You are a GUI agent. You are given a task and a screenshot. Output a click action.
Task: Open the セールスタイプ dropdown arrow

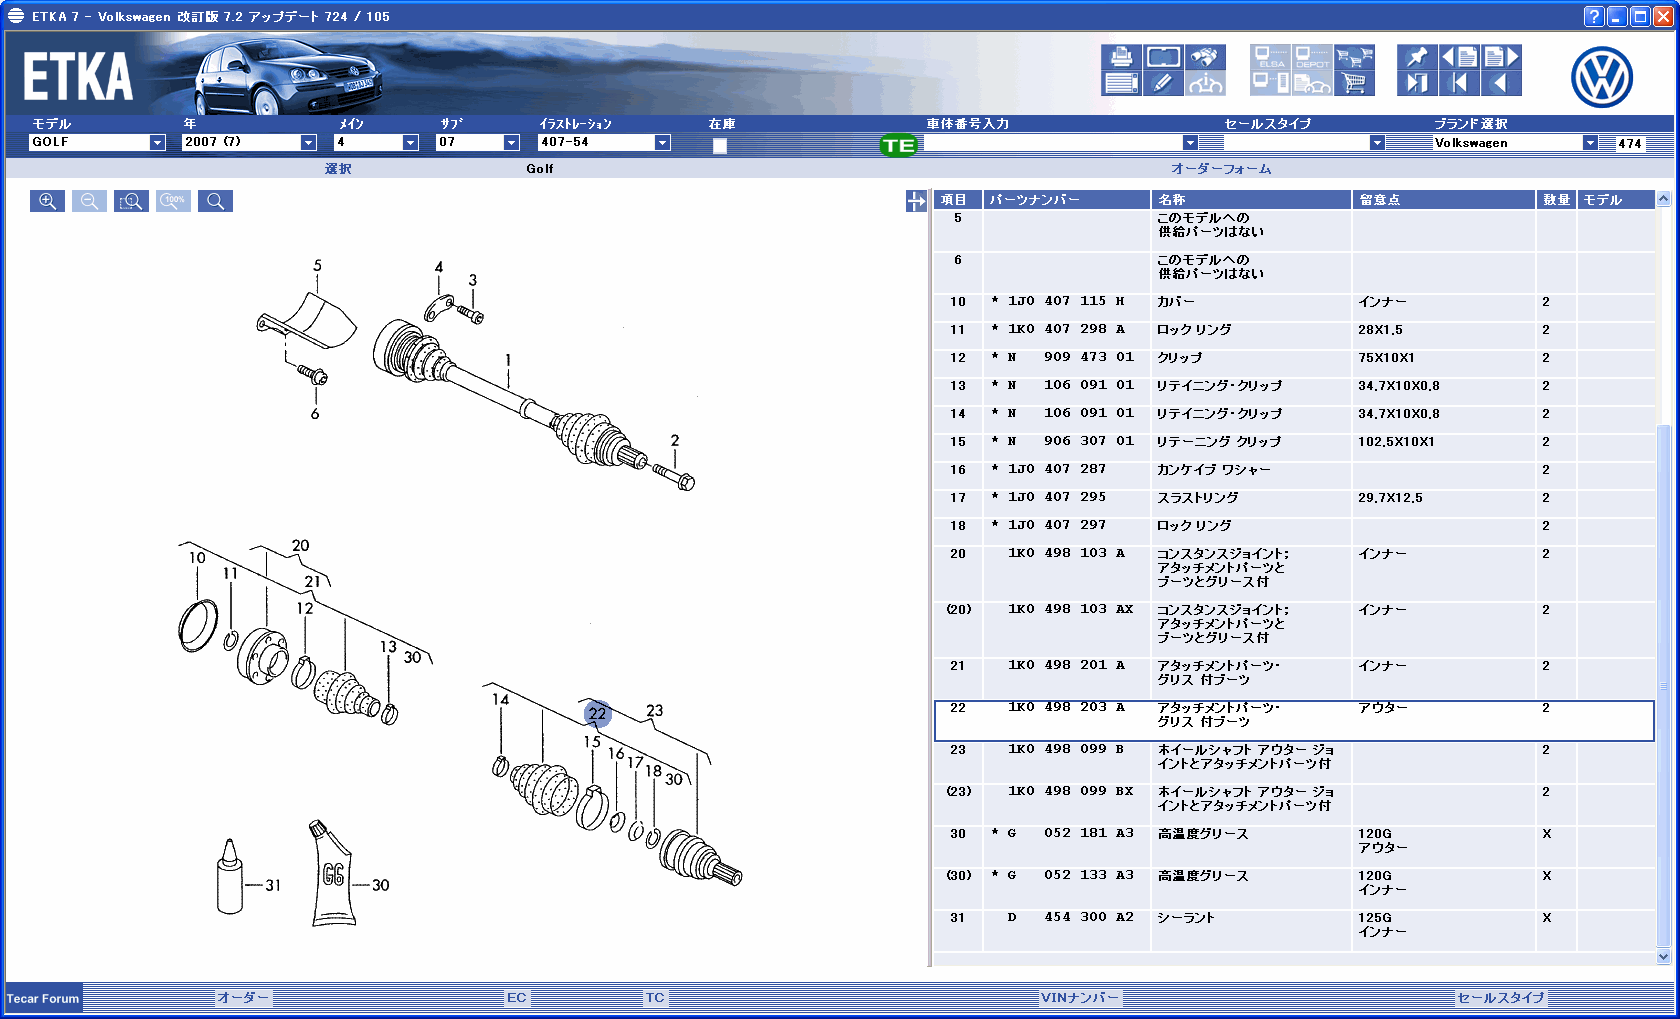(1377, 143)
